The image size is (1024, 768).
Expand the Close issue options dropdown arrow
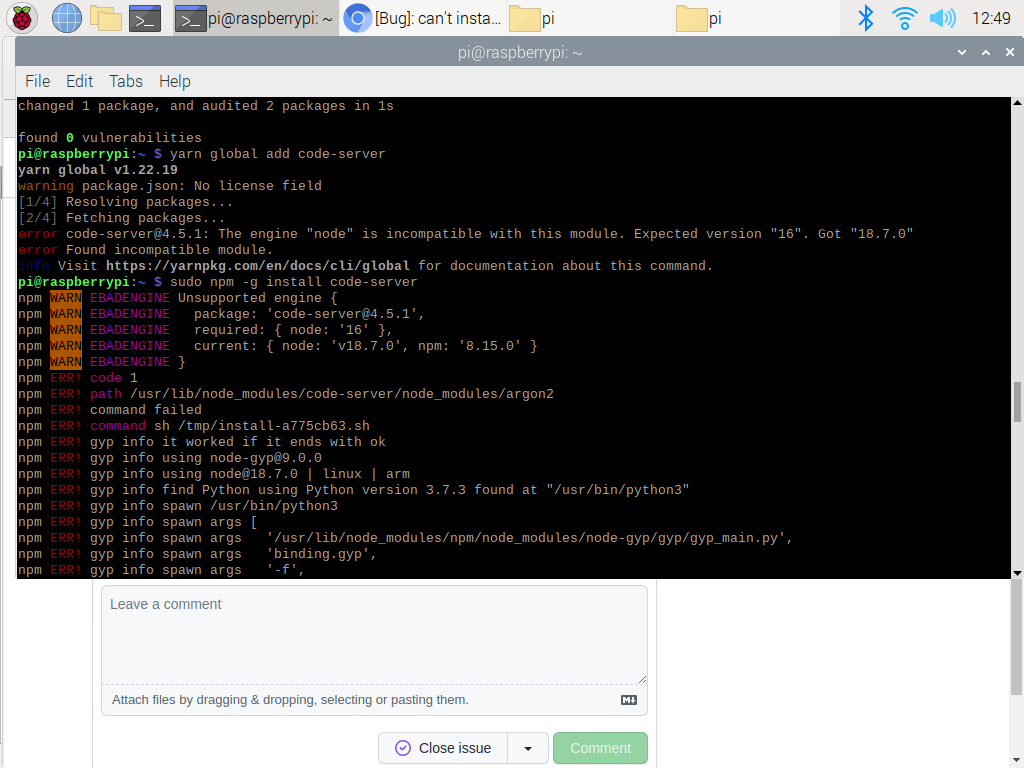(528, 748)
